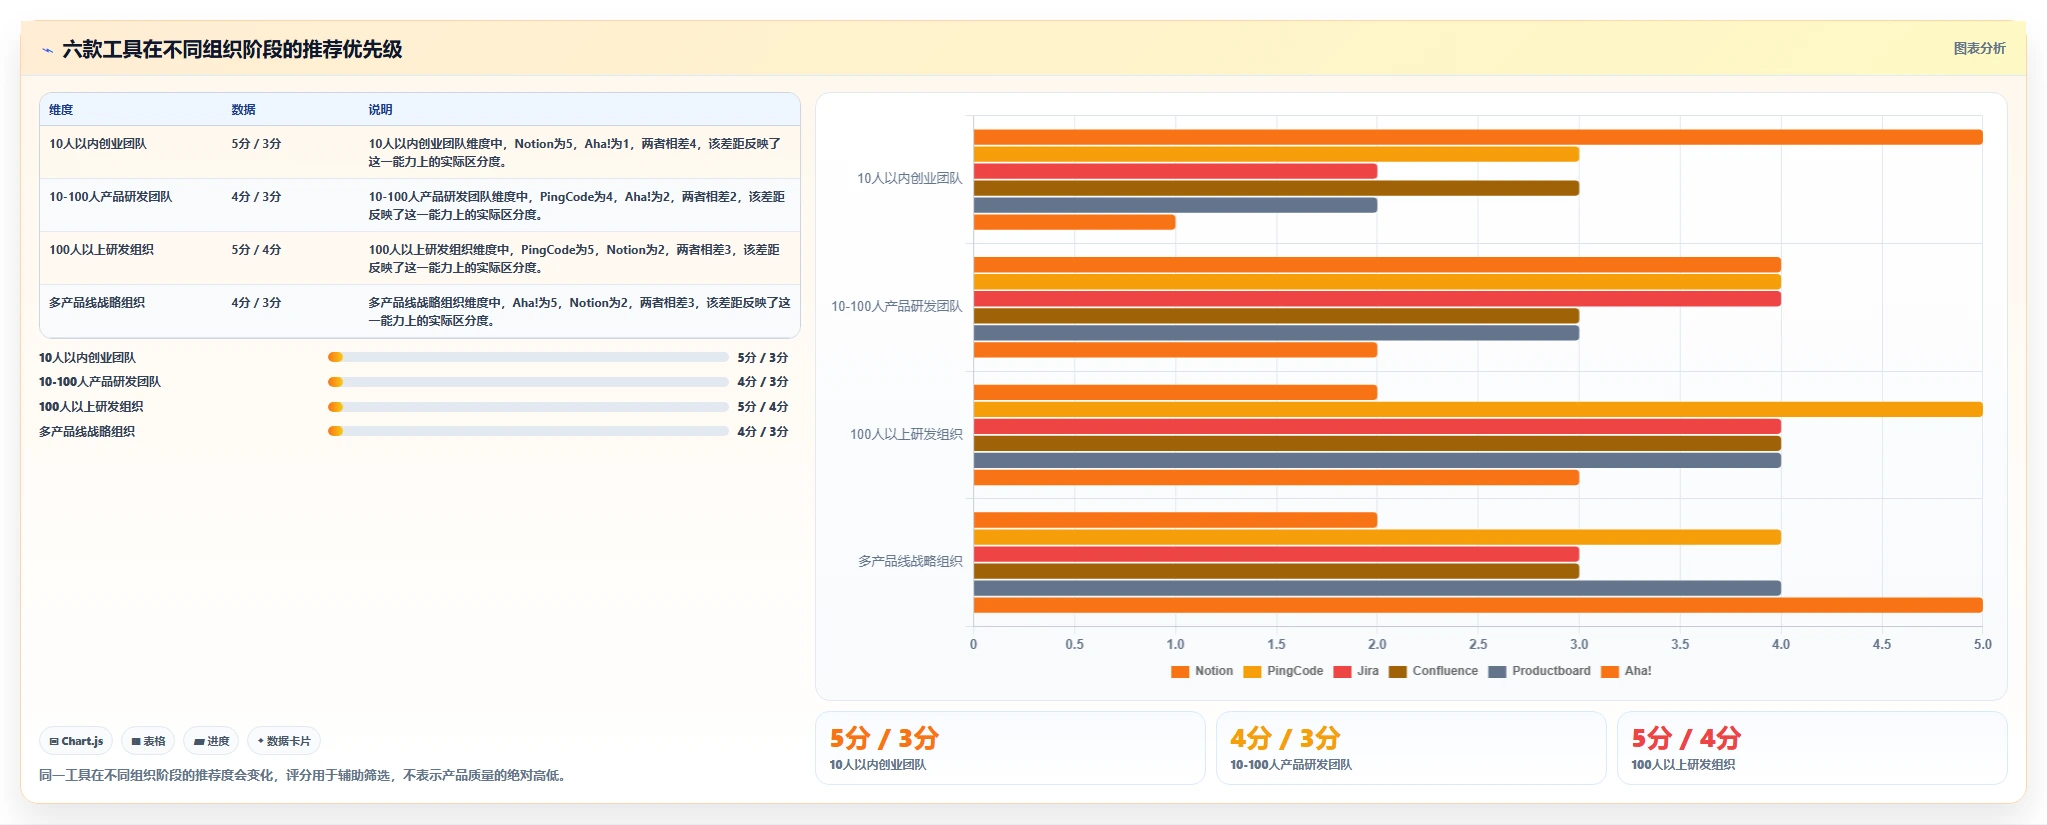Open the 5分 / 4分 stat card for 100人以上研发组织
Viewport: 2047px width, 825px height.
coord(1812,748)
